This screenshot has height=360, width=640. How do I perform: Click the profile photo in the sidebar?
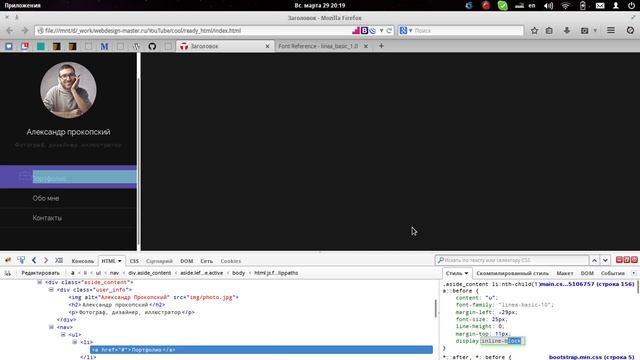click(68, 90)
